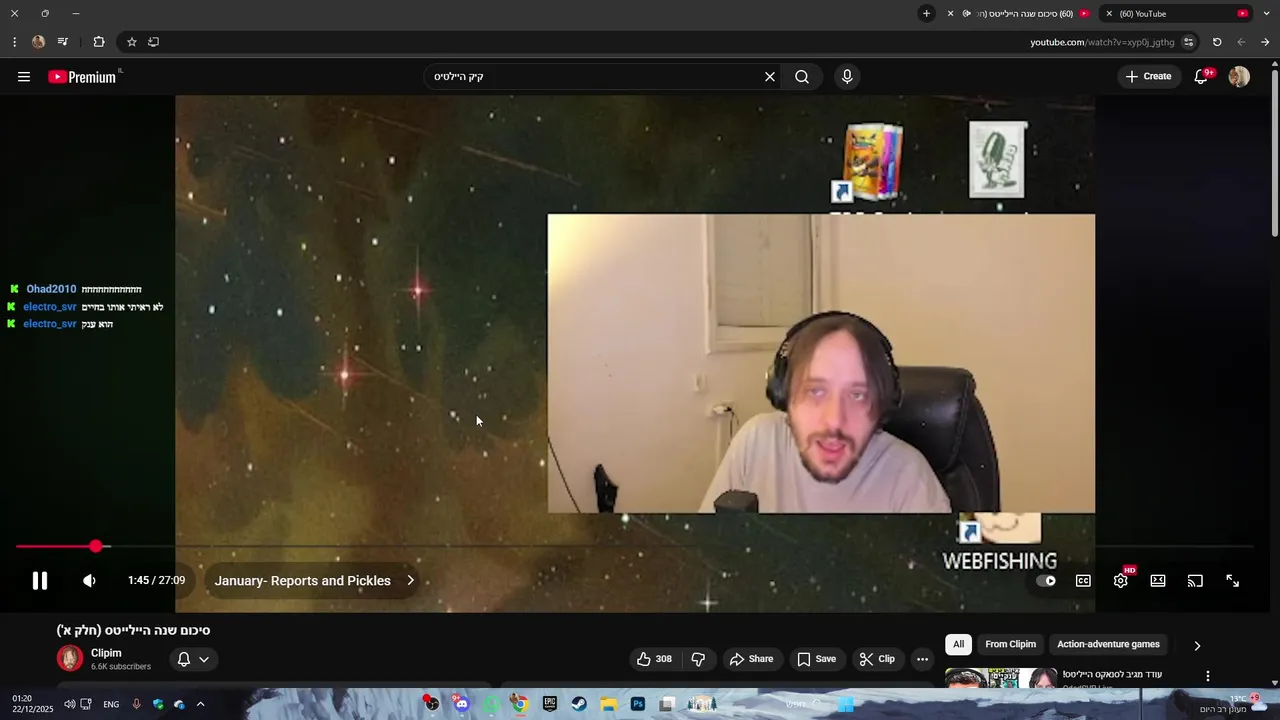Create a Clip of video
The image size is (1280, 720).
[x=877, y=659]
